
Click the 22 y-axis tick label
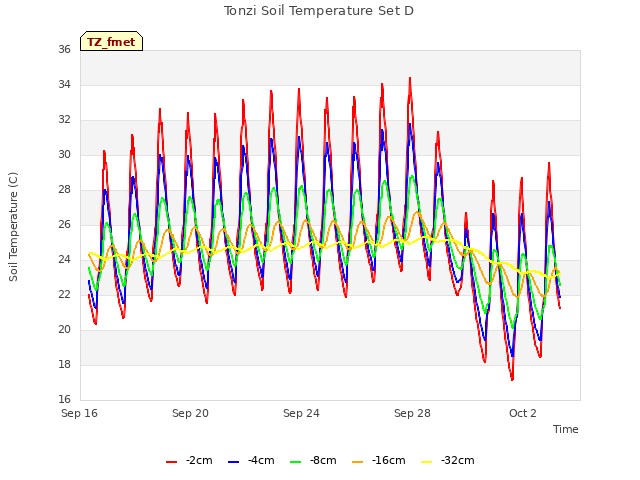(64, 294)
